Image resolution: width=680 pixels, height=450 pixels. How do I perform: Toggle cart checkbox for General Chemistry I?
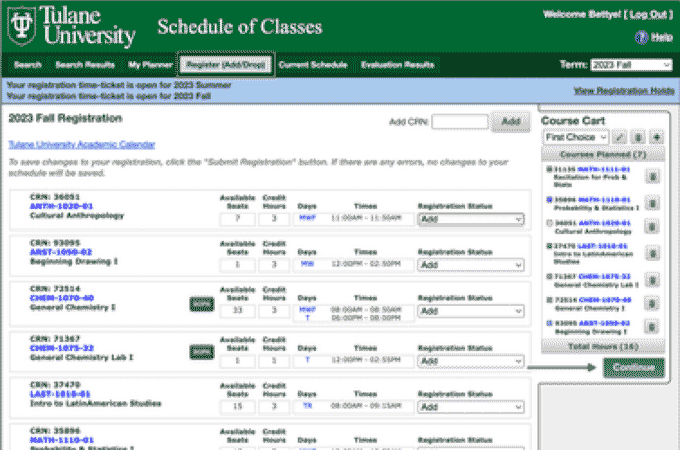point(549,300)
